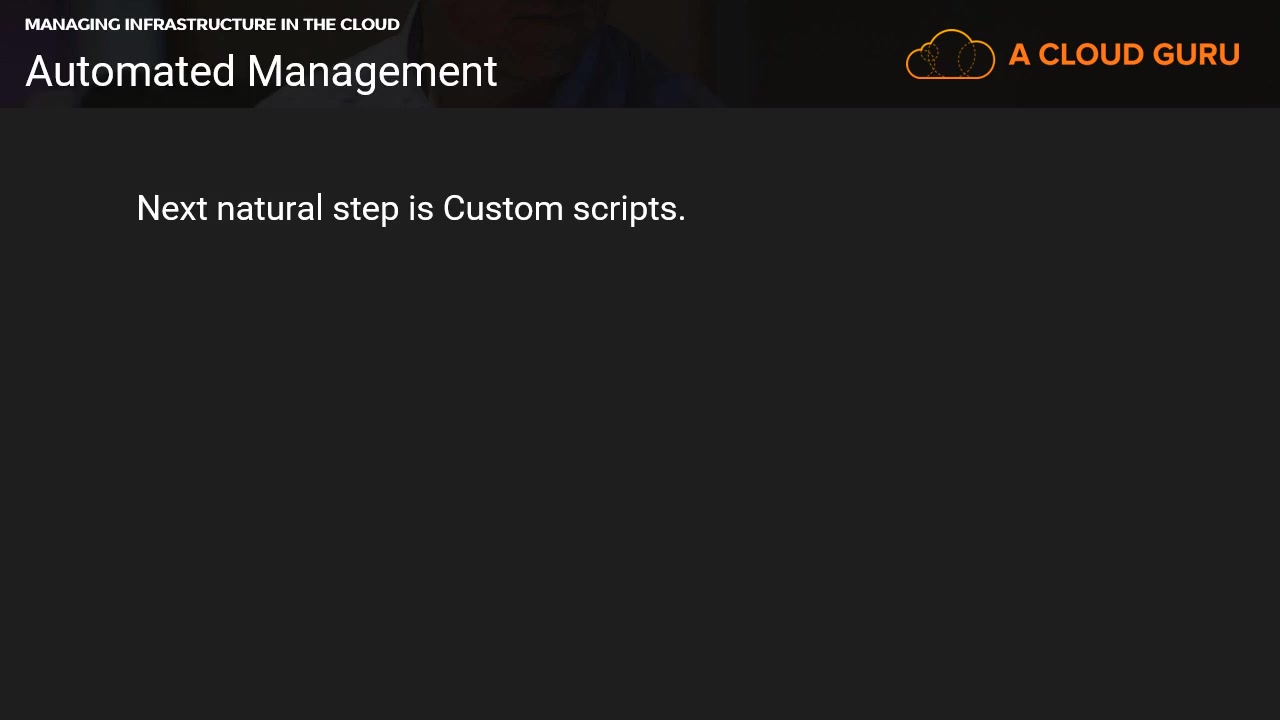Click the orange cloud logo icon
The height and width of the screenshot is (720, 1280).
click(x=950, y=54)
